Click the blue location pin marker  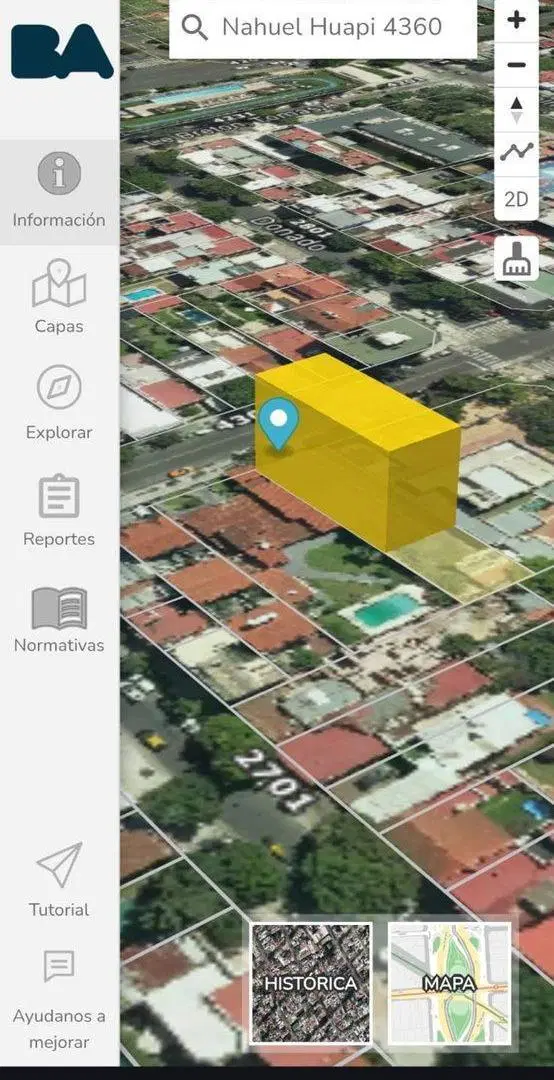coord(278,423)
